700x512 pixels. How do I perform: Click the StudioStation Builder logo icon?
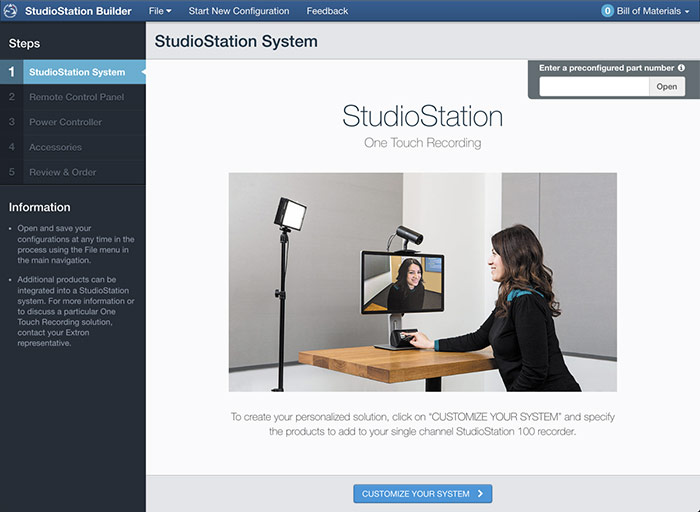coord(10,11)
